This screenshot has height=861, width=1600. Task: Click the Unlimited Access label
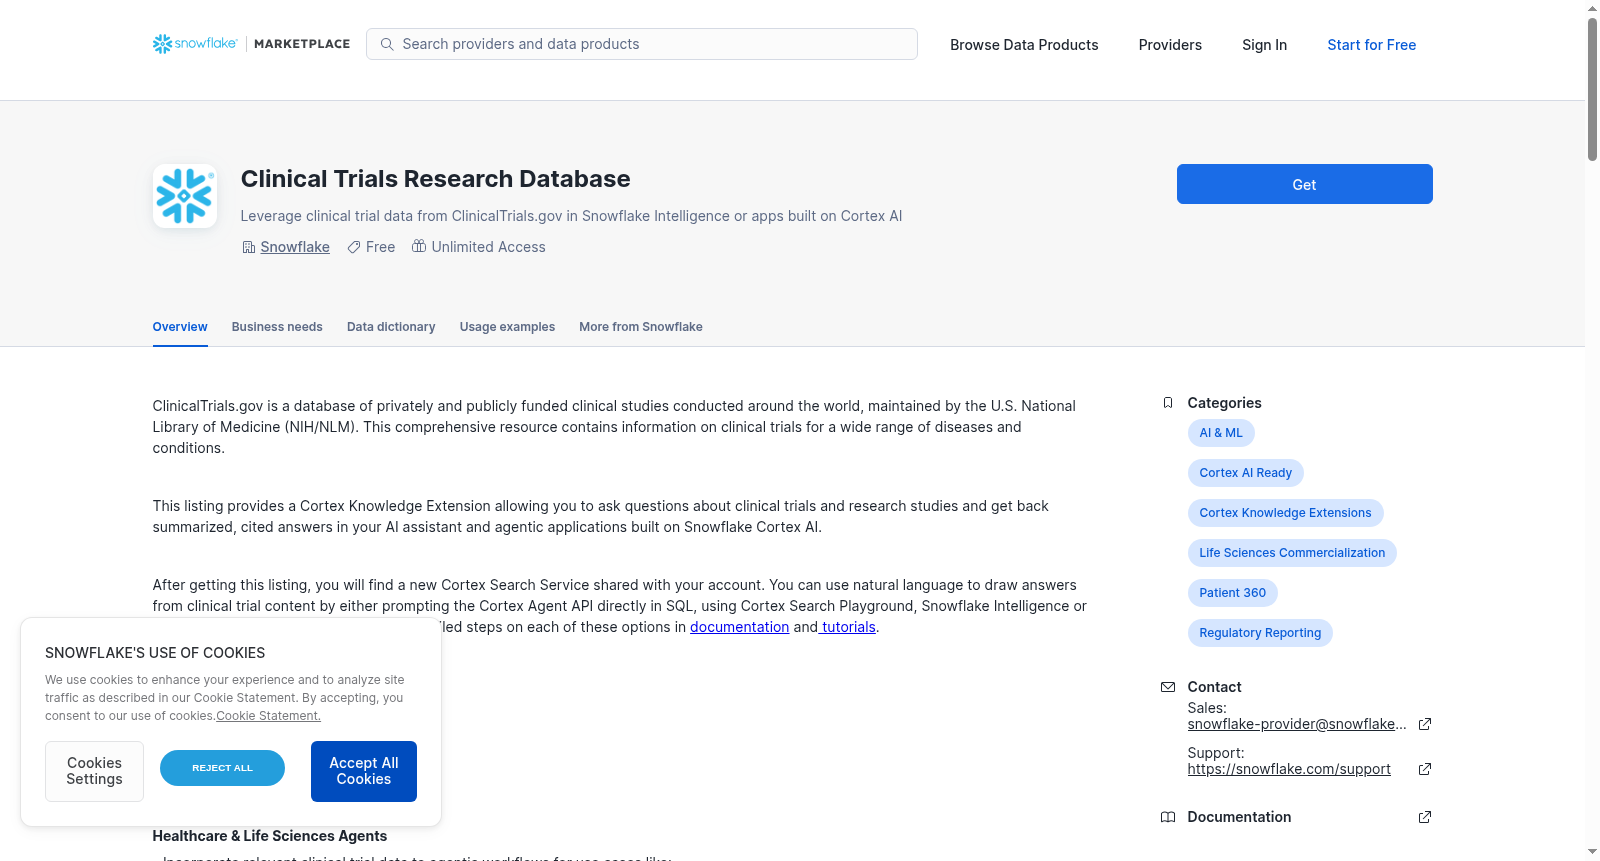pyautogui.click(x=488, y=247)
